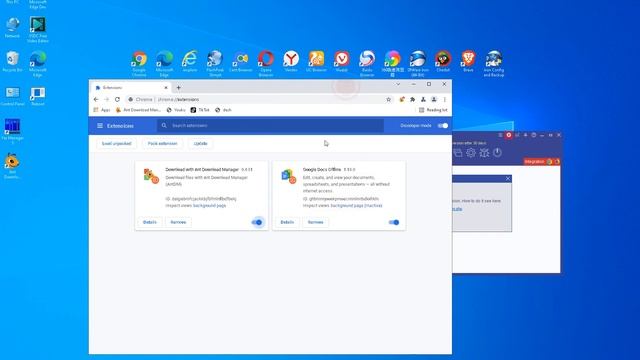The width and height of the screenshot is (640, 360).
Task: Open Apps bookmark shortcut
Action: (102, 110)
